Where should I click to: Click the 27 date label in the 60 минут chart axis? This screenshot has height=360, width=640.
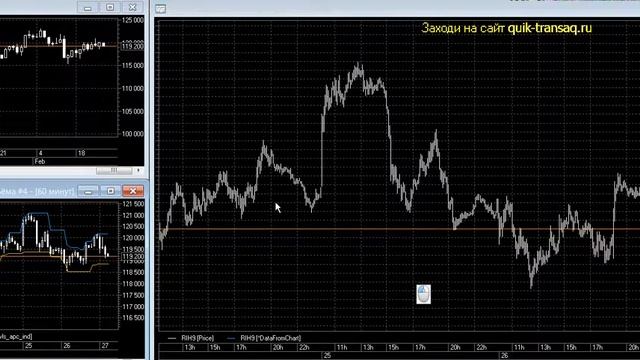[105, 346]
